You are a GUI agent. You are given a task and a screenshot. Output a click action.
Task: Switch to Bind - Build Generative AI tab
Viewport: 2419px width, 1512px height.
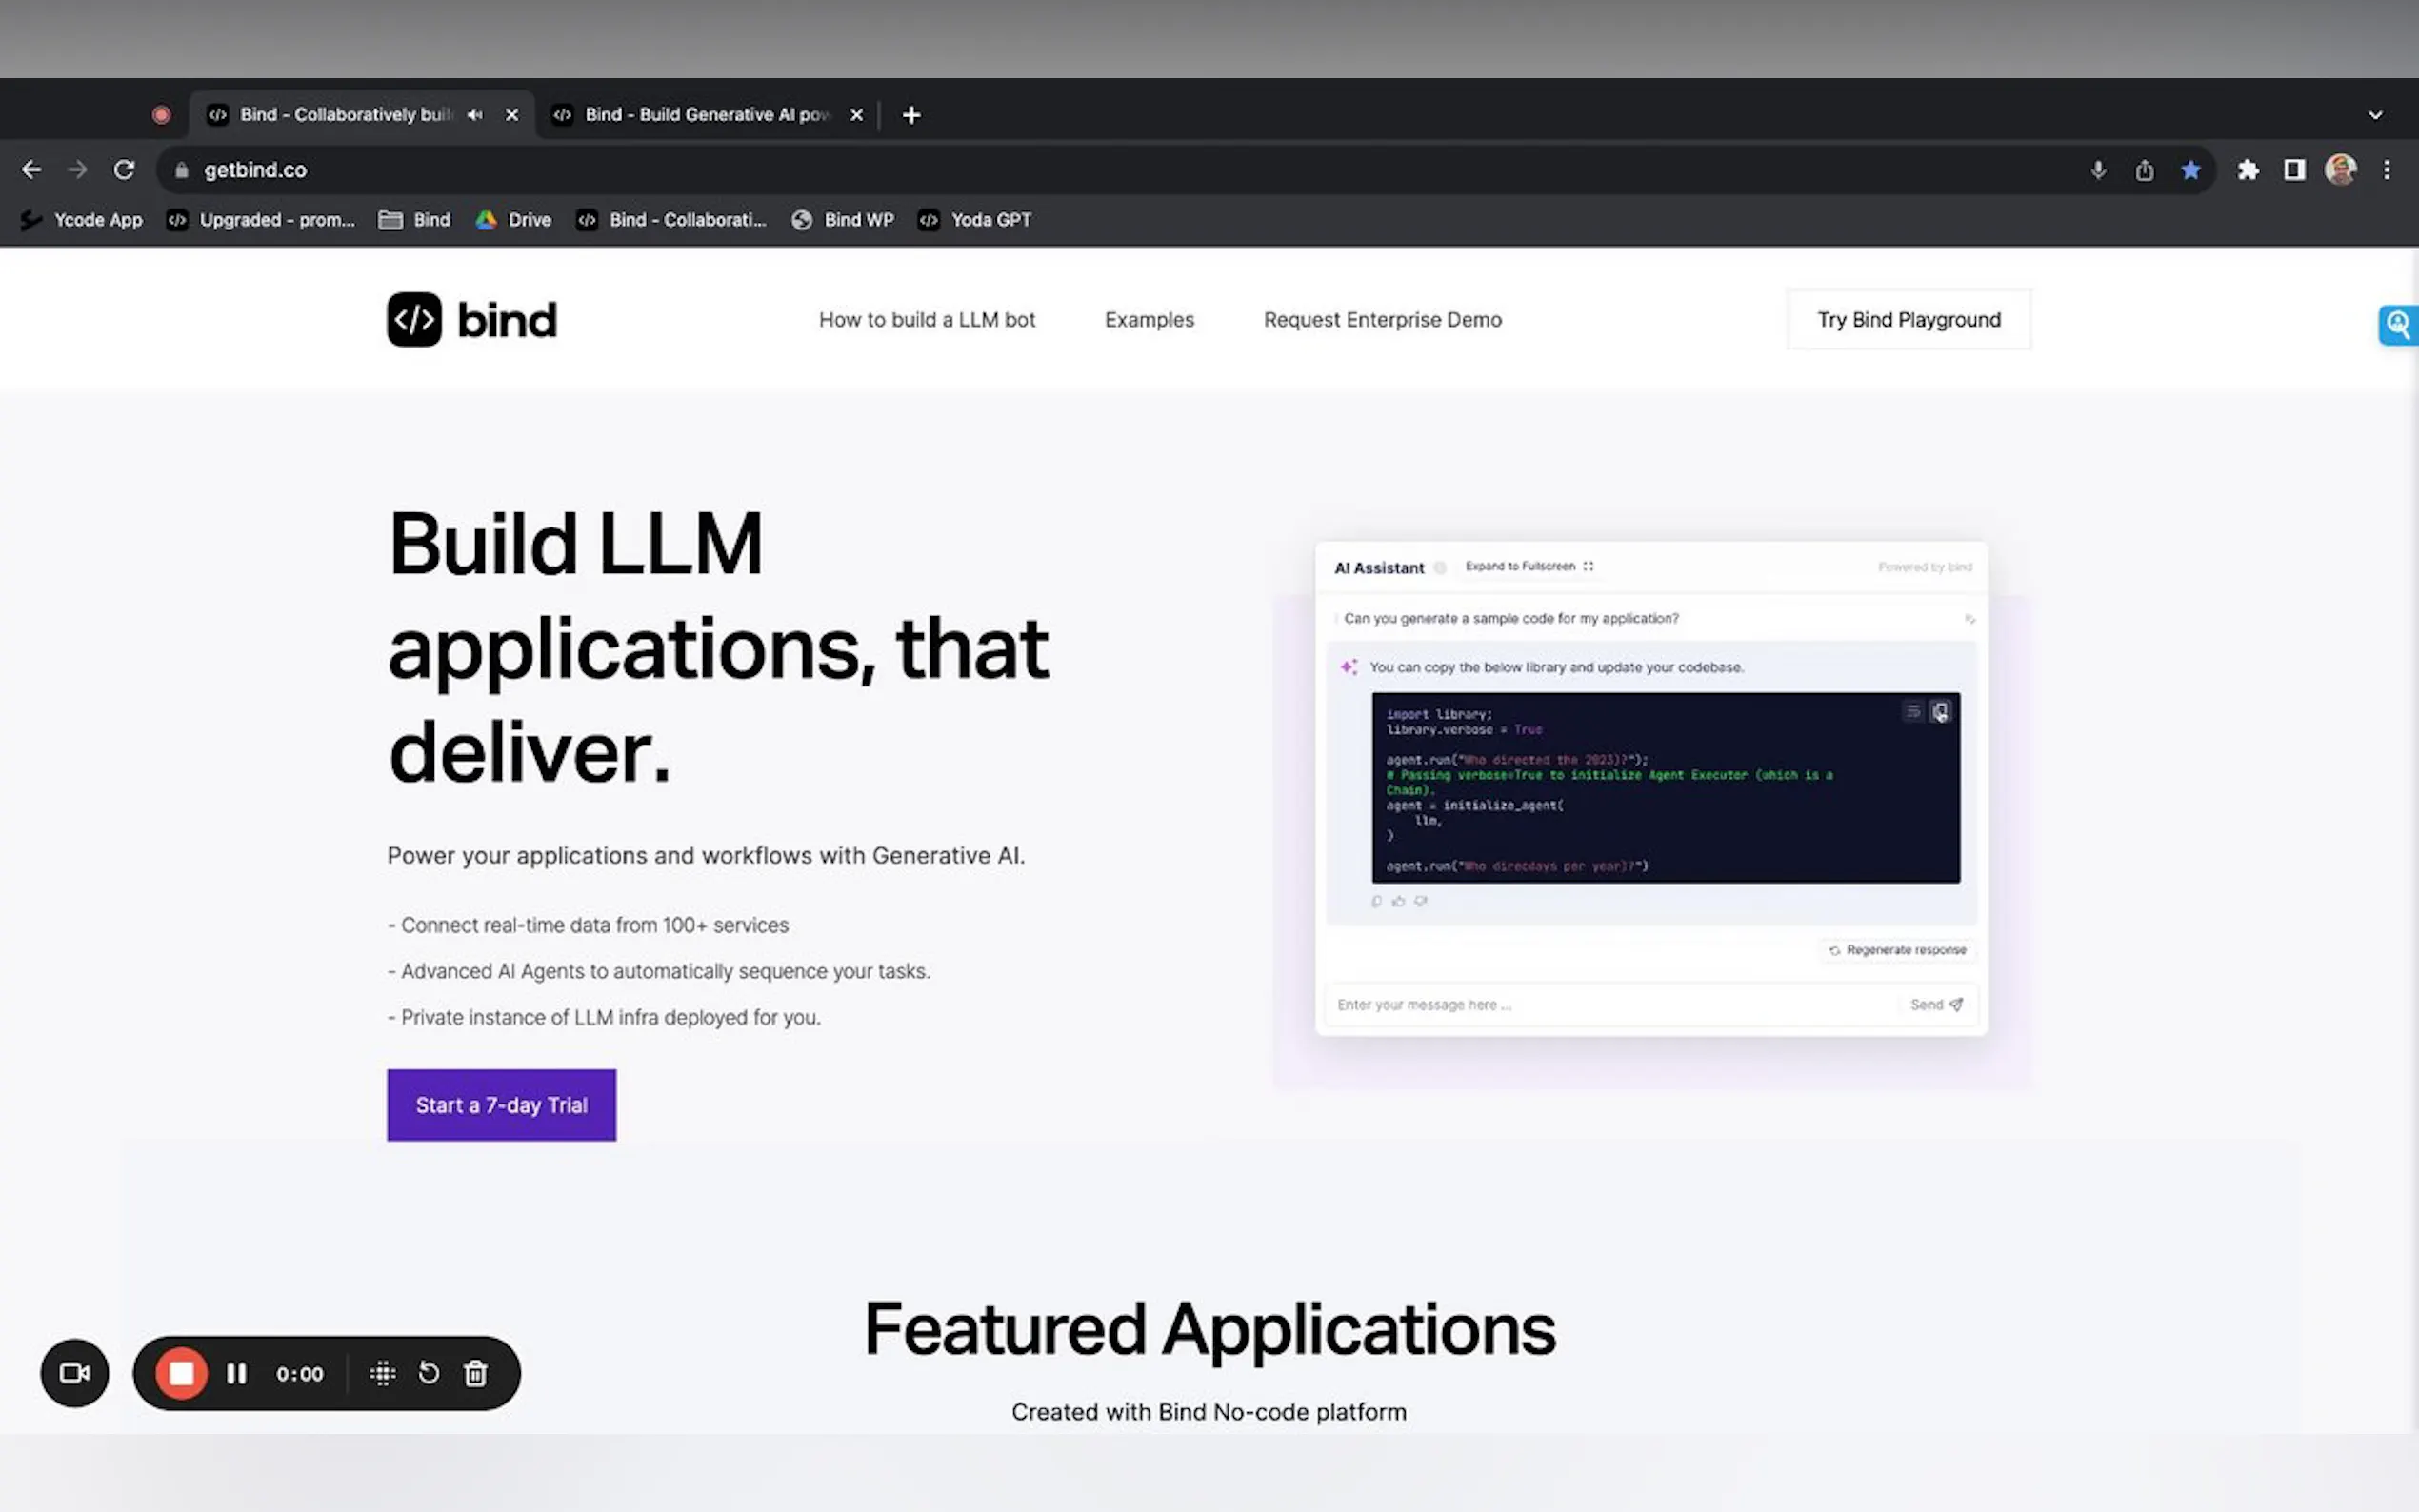coord(705,115)
